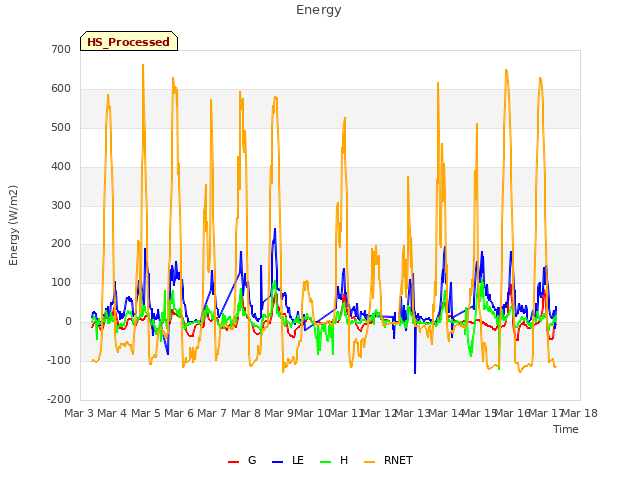Click the Mar 7 x-axis date label

[212, 413]
